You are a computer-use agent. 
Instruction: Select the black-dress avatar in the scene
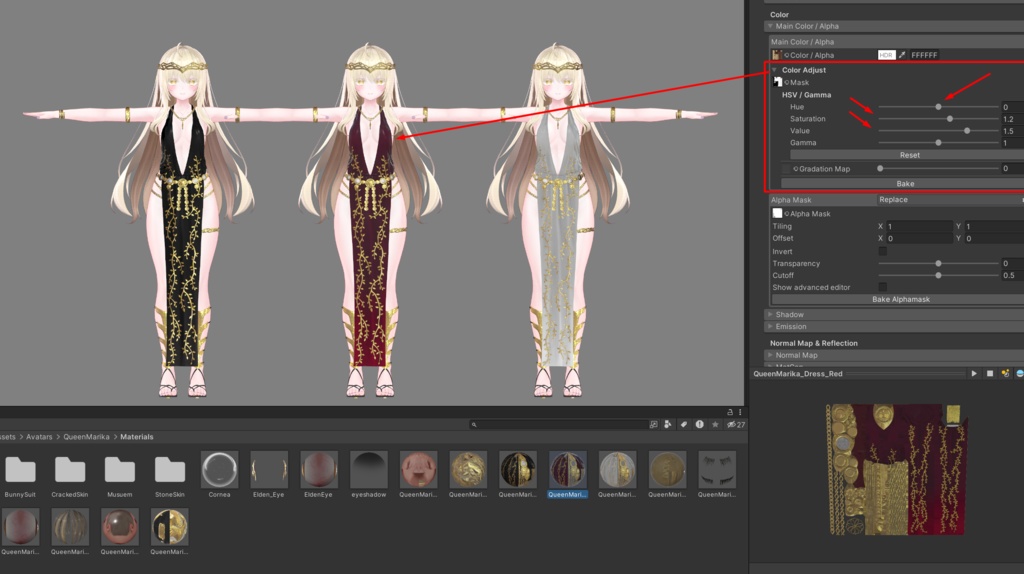pos(184,222)
